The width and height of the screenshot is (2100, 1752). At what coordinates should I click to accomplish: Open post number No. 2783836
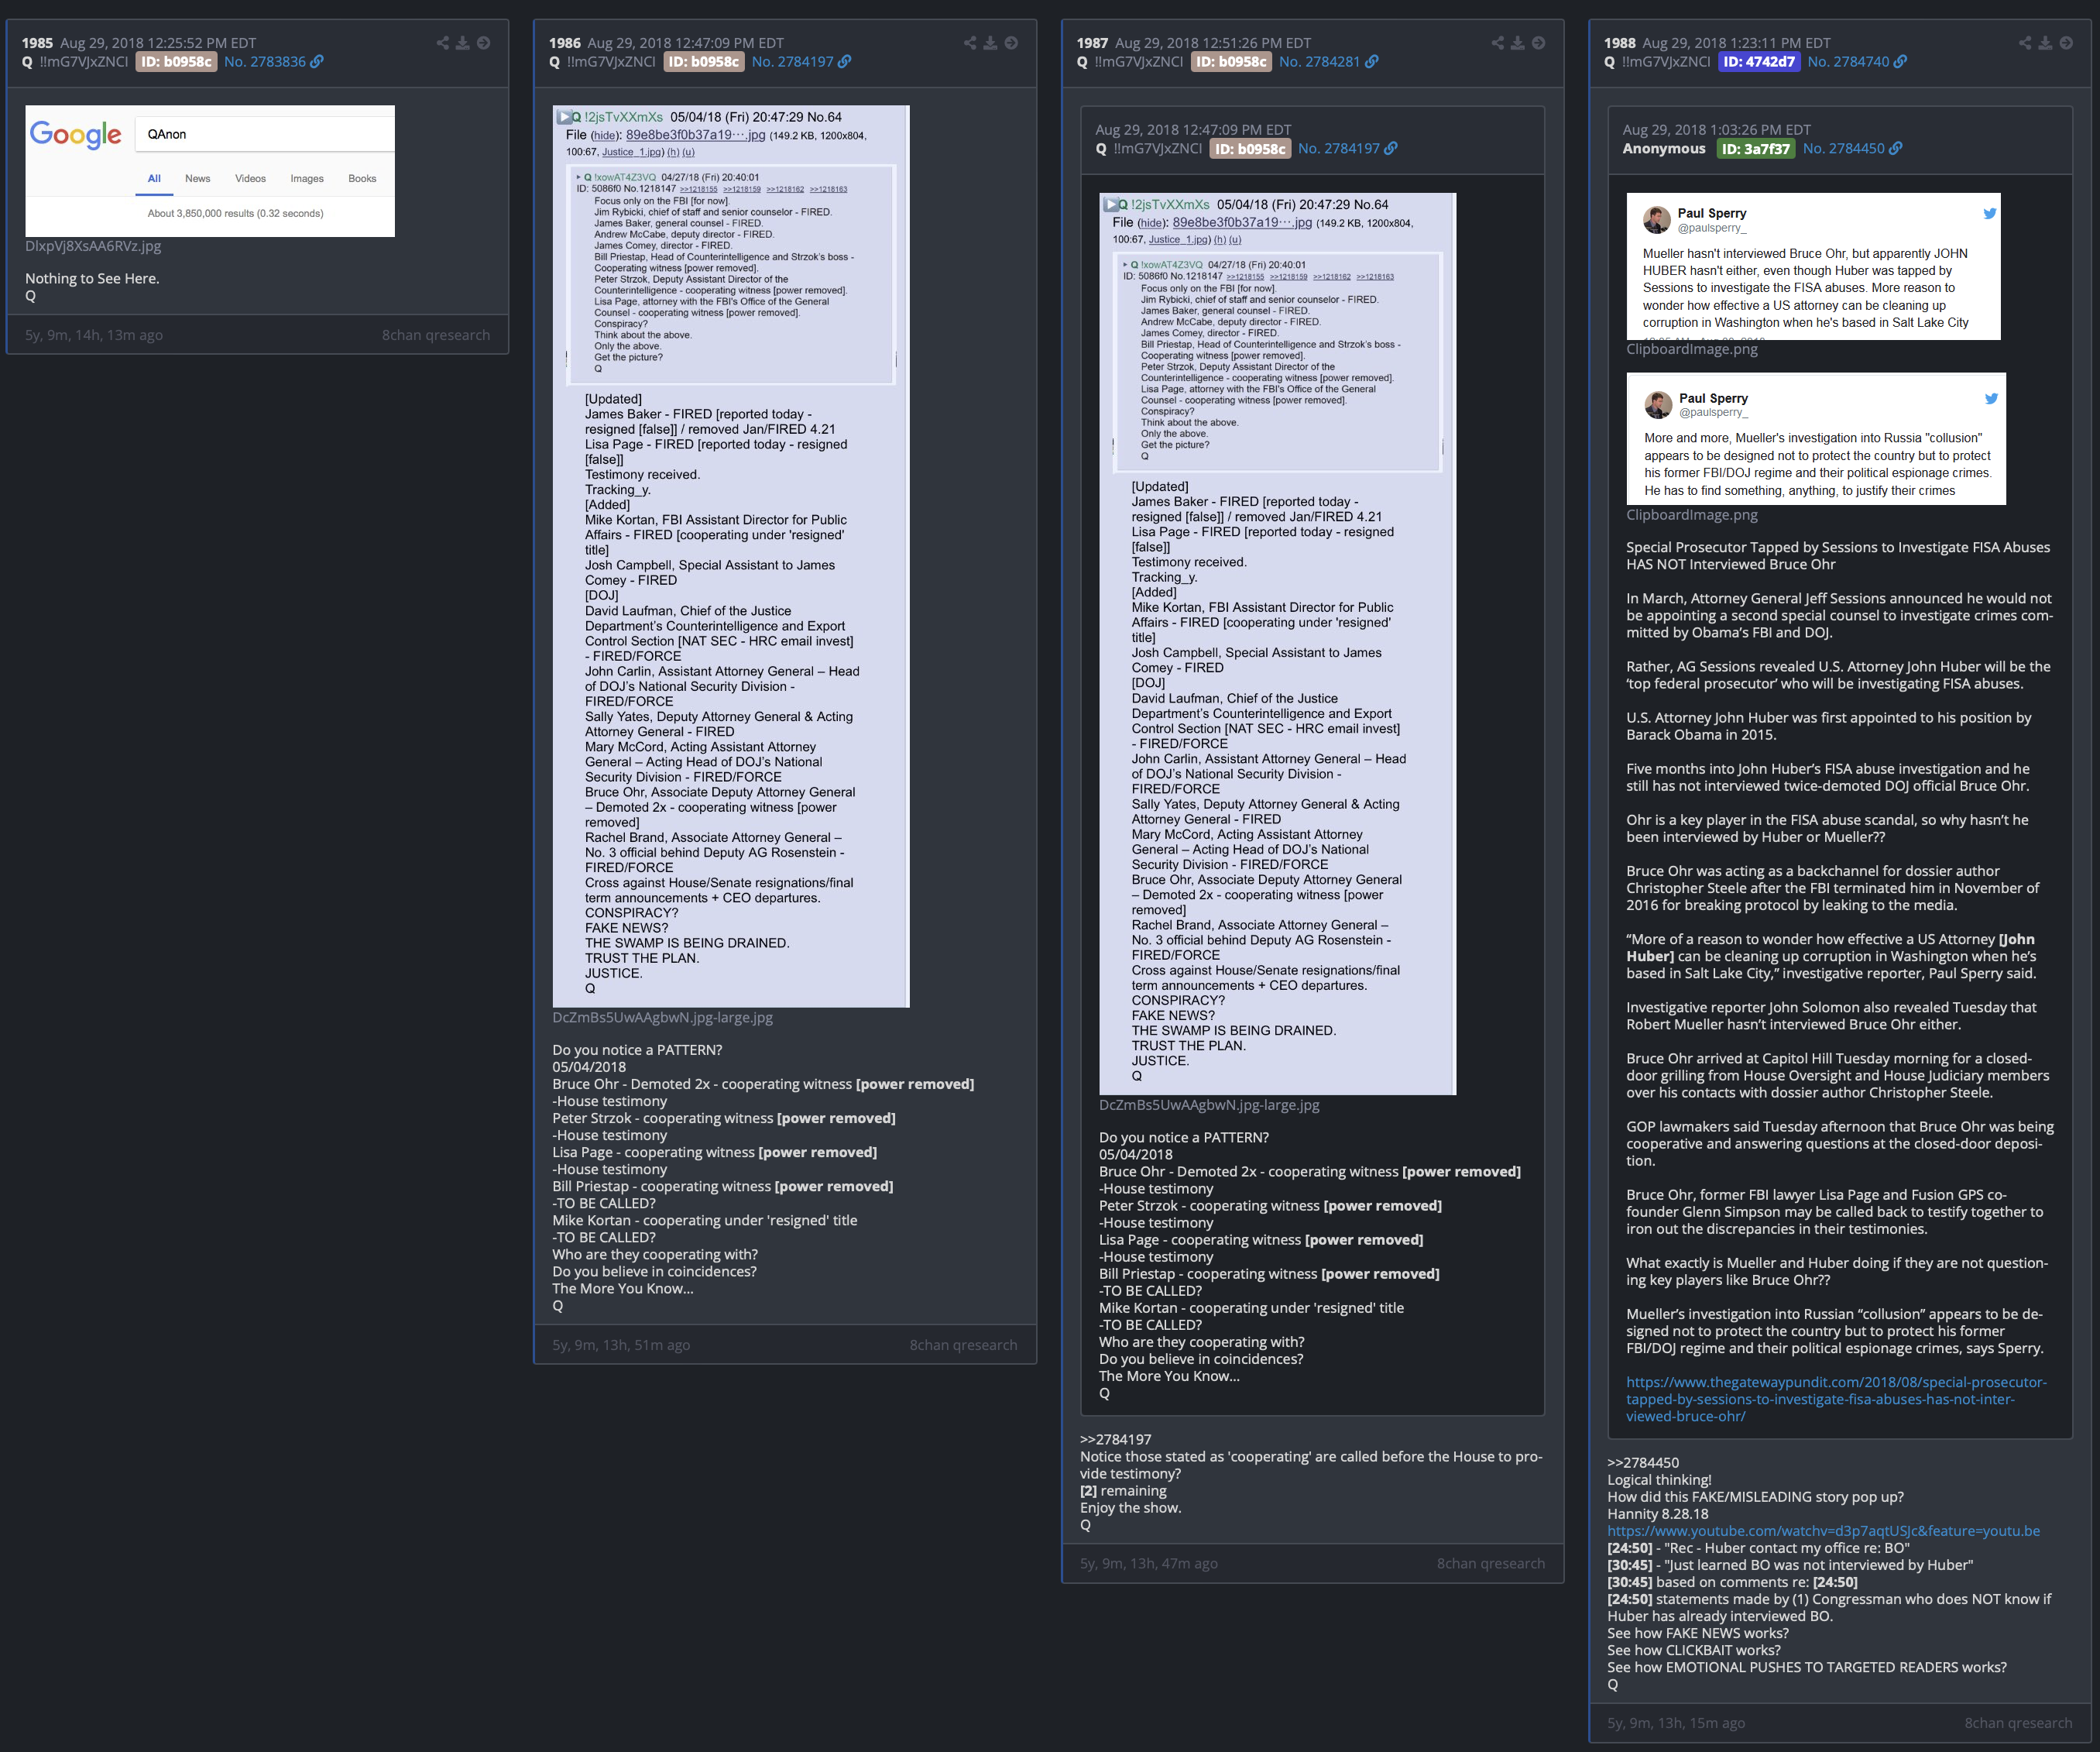[265, 62]
